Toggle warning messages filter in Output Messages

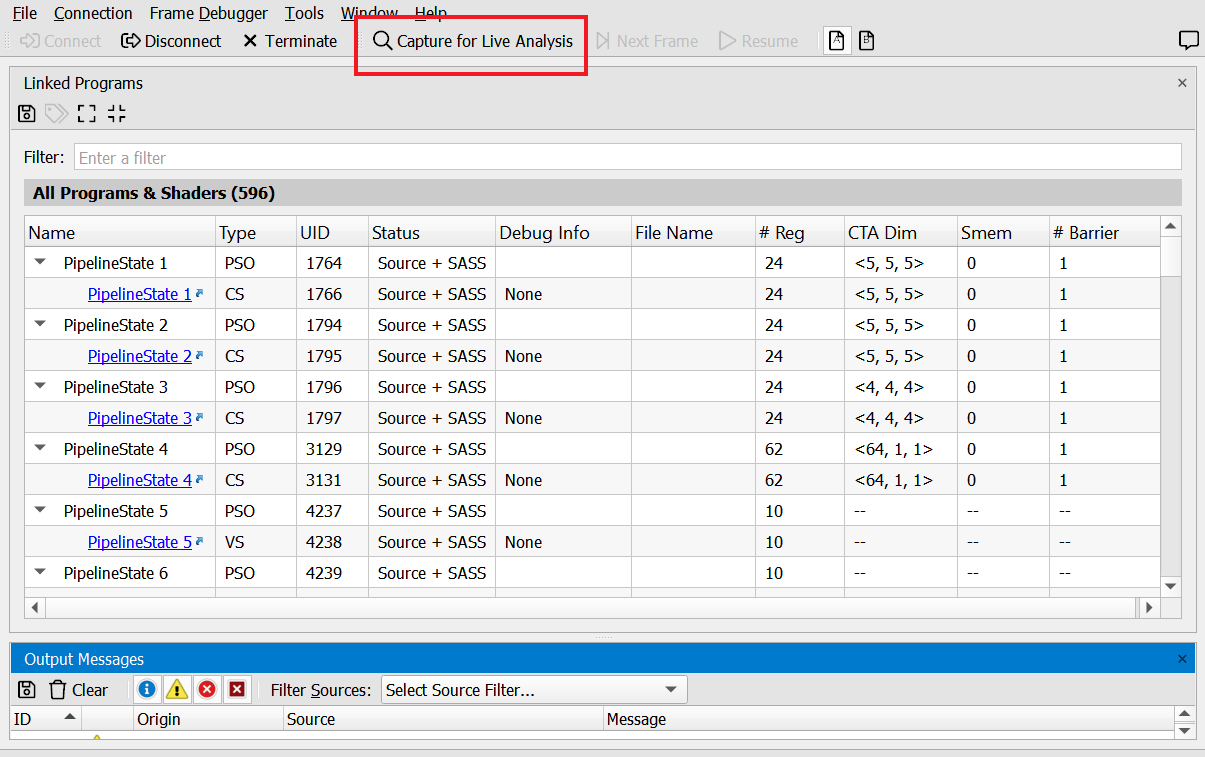point(176,689)
